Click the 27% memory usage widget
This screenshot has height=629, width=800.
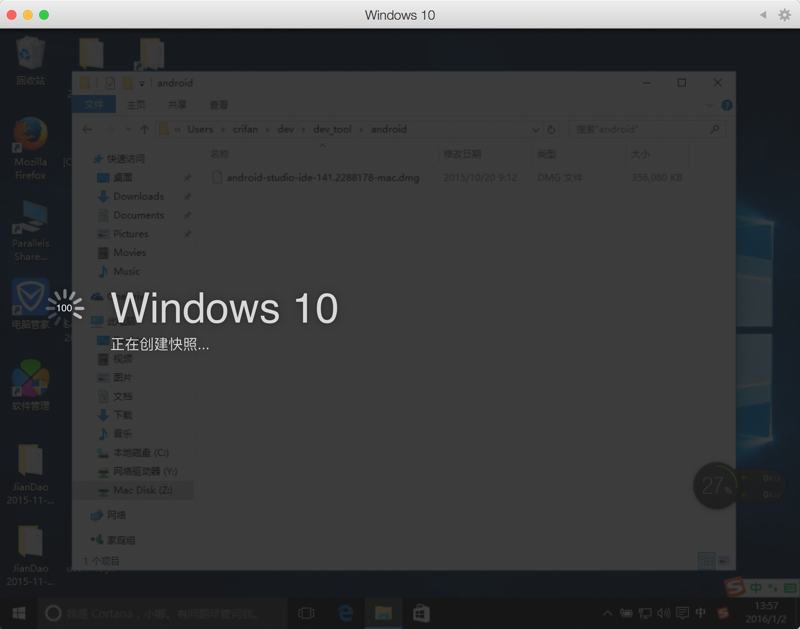click(x=716, y=486)
